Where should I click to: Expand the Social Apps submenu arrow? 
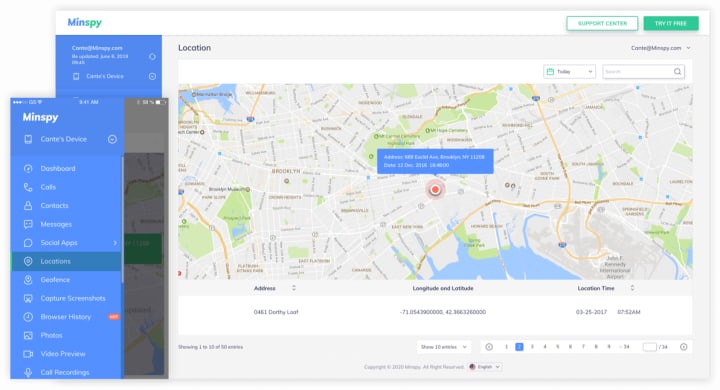tap(115, 243)
